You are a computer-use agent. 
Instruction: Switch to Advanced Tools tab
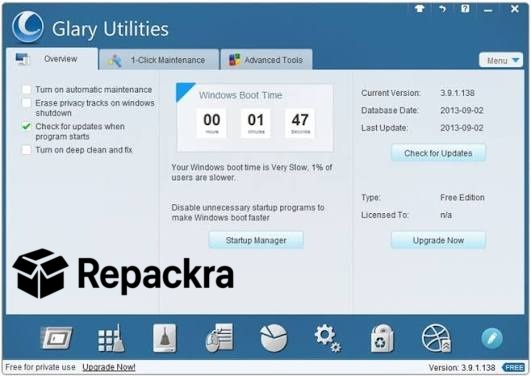(x=266, y=60)
